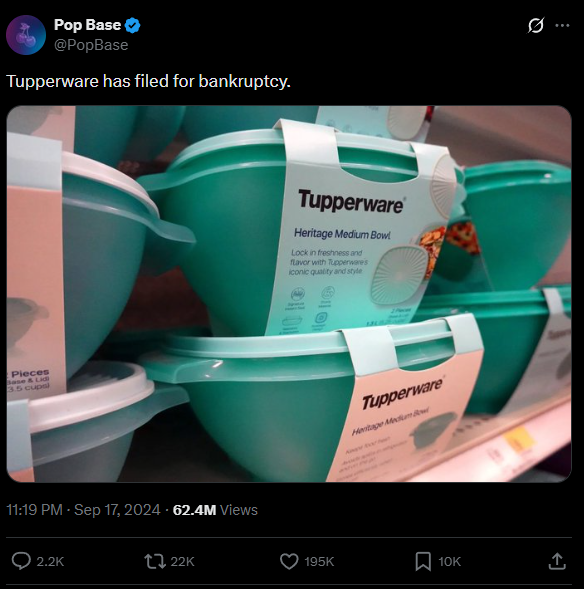
Task: Click the tweet text about bankruptcy
Action: pos(149,81)
